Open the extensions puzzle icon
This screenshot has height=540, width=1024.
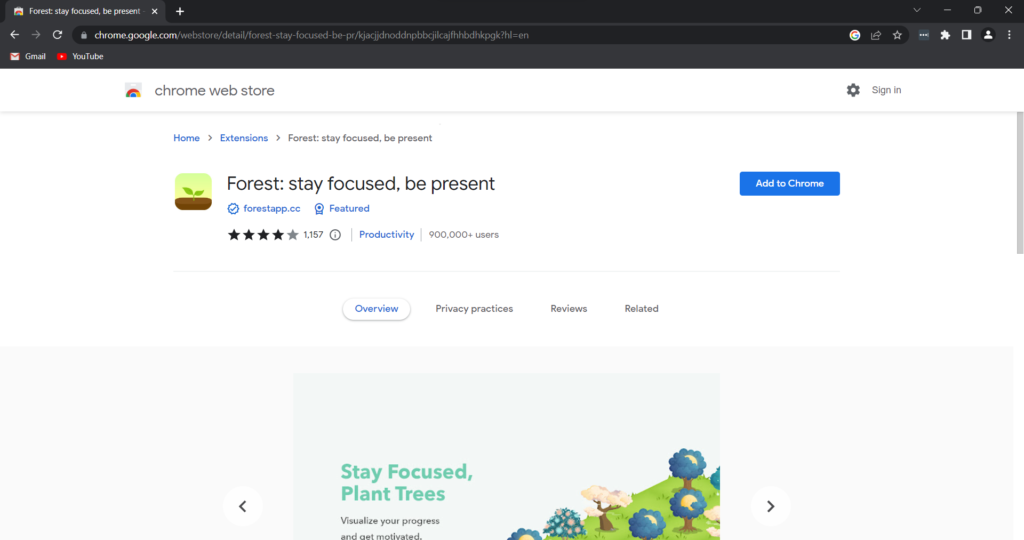[945, 35]
